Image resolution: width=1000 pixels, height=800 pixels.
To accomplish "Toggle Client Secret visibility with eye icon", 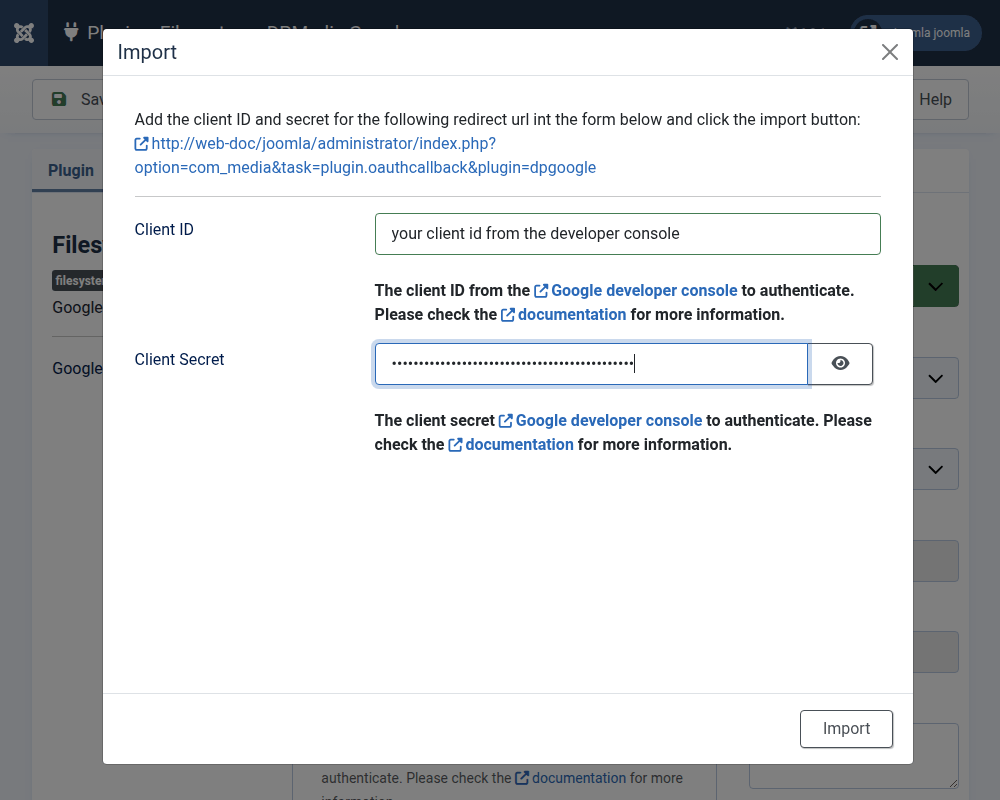I will [840, 364].
